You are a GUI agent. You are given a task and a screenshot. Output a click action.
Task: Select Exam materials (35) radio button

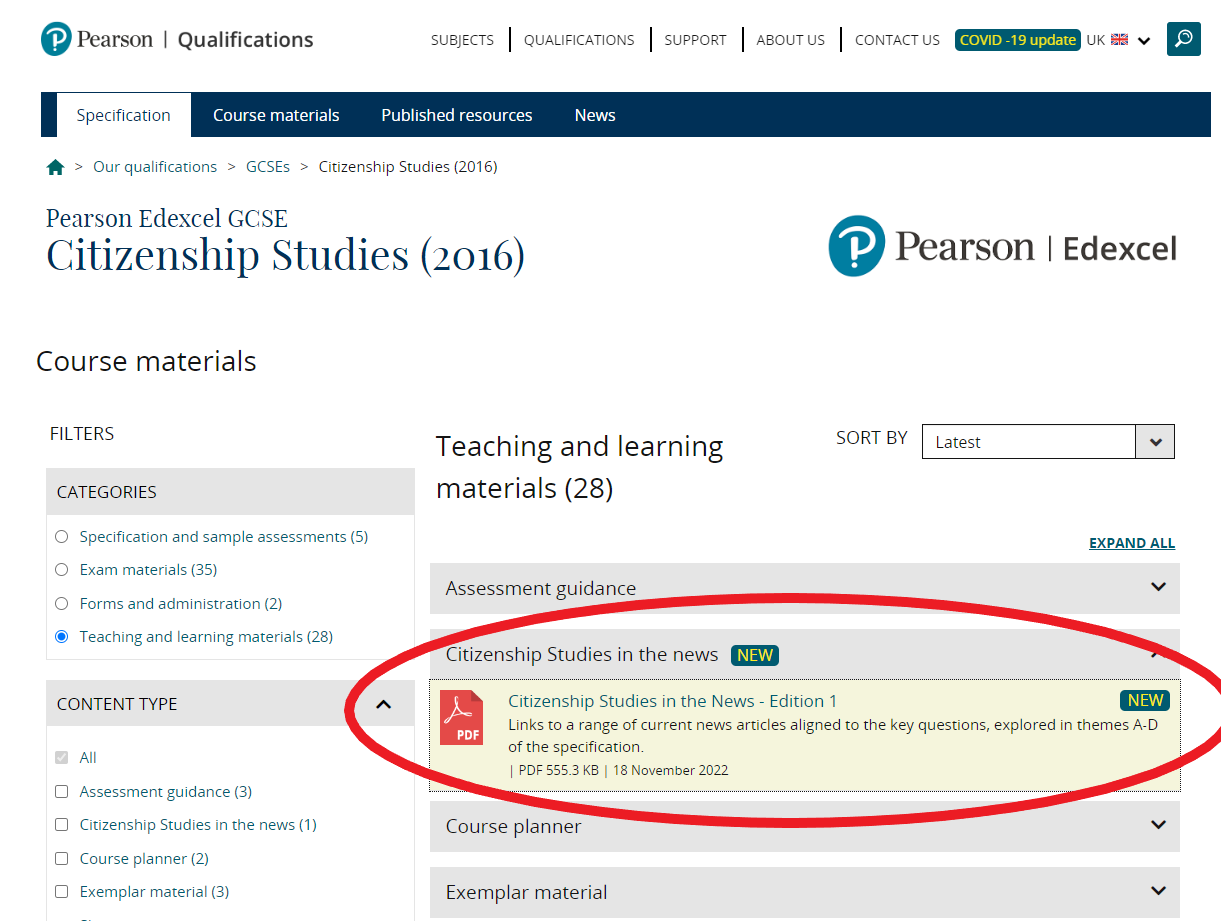click(x=62, y=570)
